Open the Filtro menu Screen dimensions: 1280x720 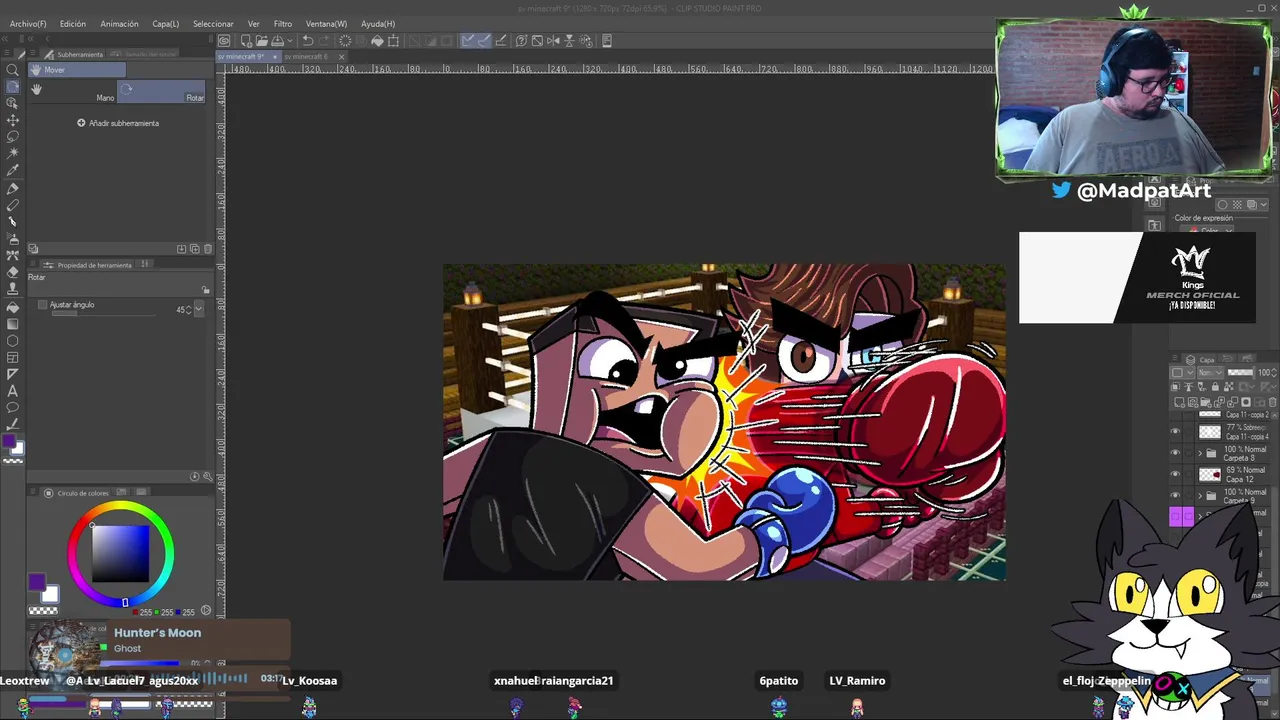(x=283, y=23)
